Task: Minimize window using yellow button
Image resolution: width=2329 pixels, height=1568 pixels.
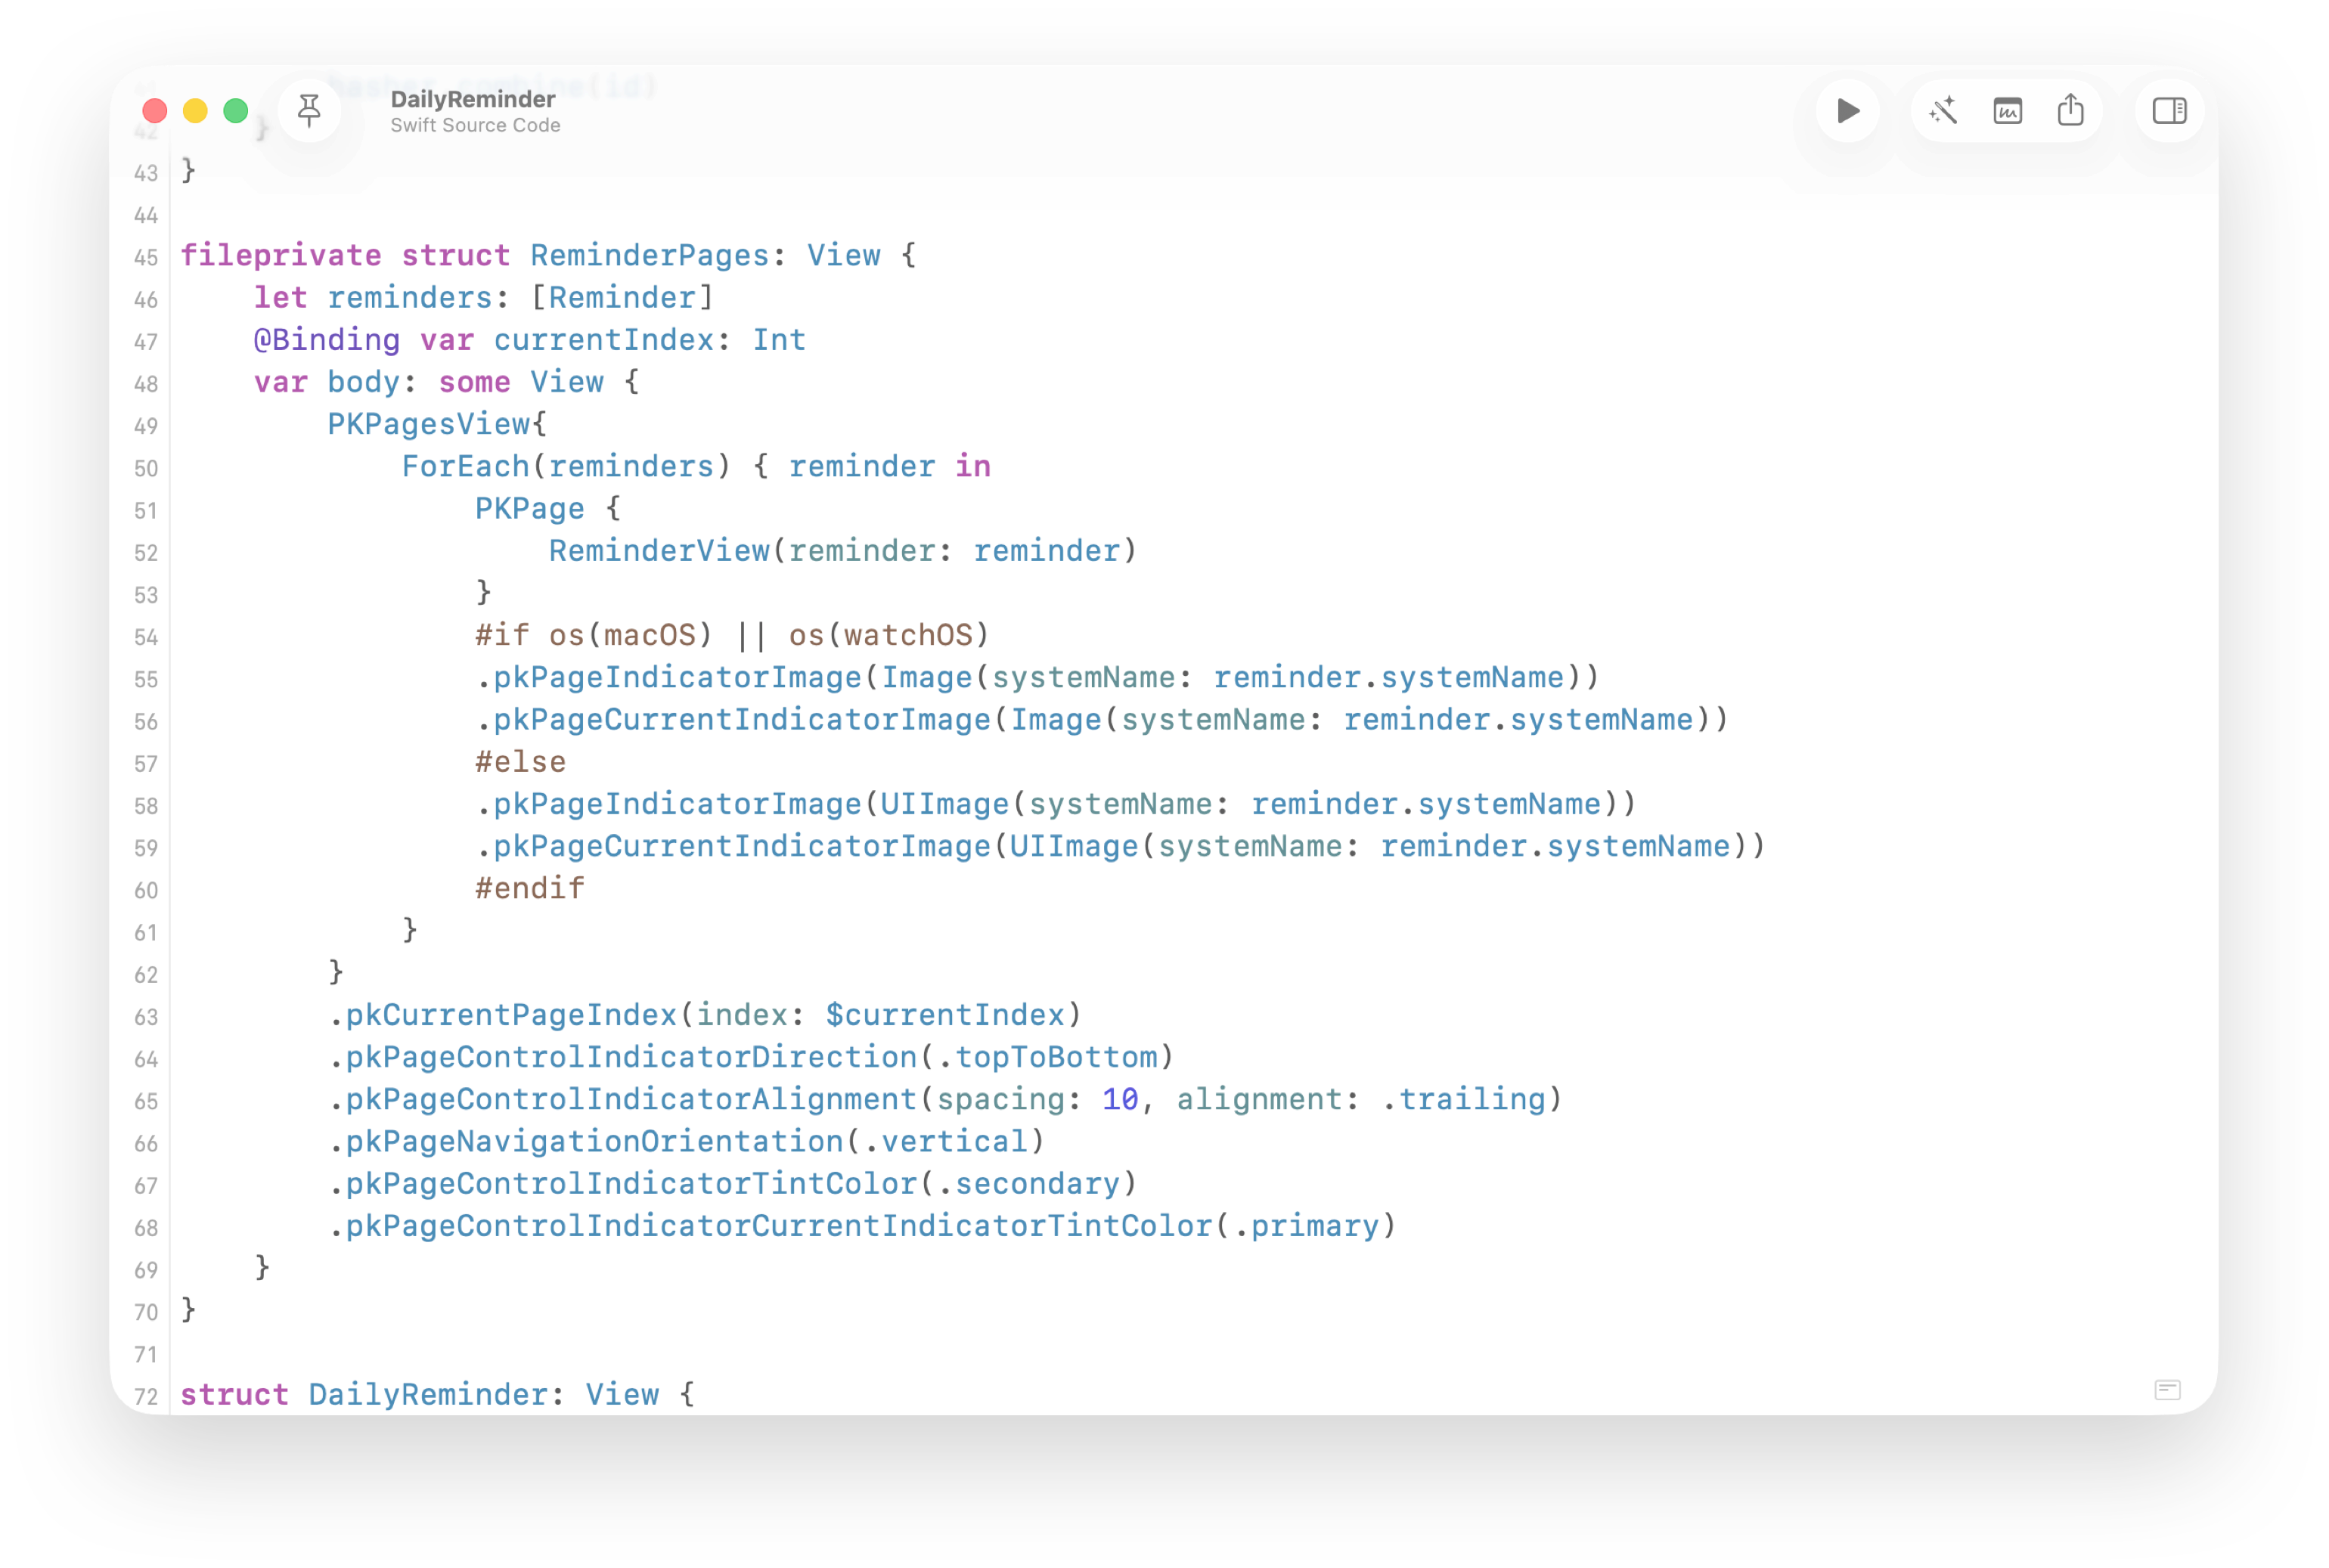Action: click(195, 111)
